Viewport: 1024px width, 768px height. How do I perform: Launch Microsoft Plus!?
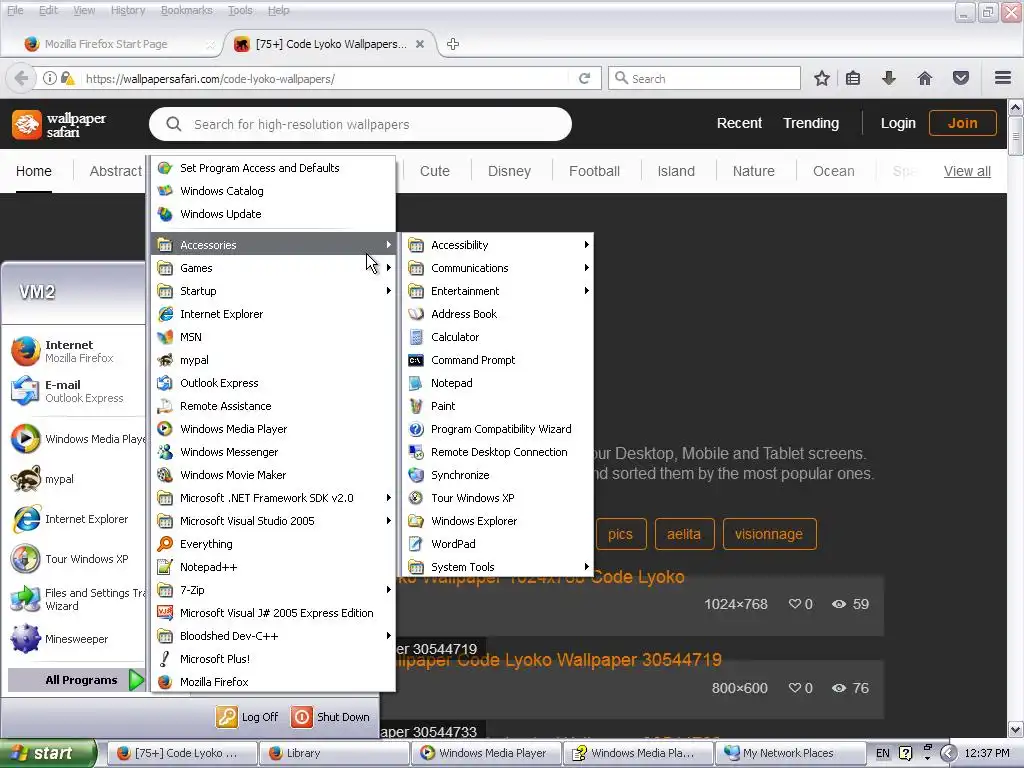[x=273, y=659]
